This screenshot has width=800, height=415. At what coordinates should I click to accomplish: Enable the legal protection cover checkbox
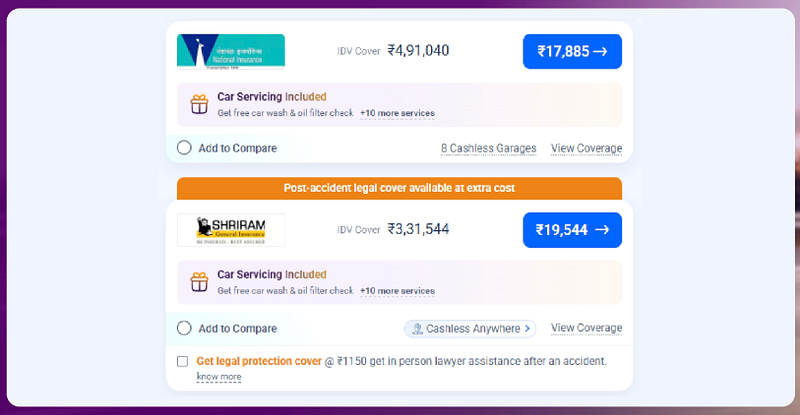(x=182, y=361)
